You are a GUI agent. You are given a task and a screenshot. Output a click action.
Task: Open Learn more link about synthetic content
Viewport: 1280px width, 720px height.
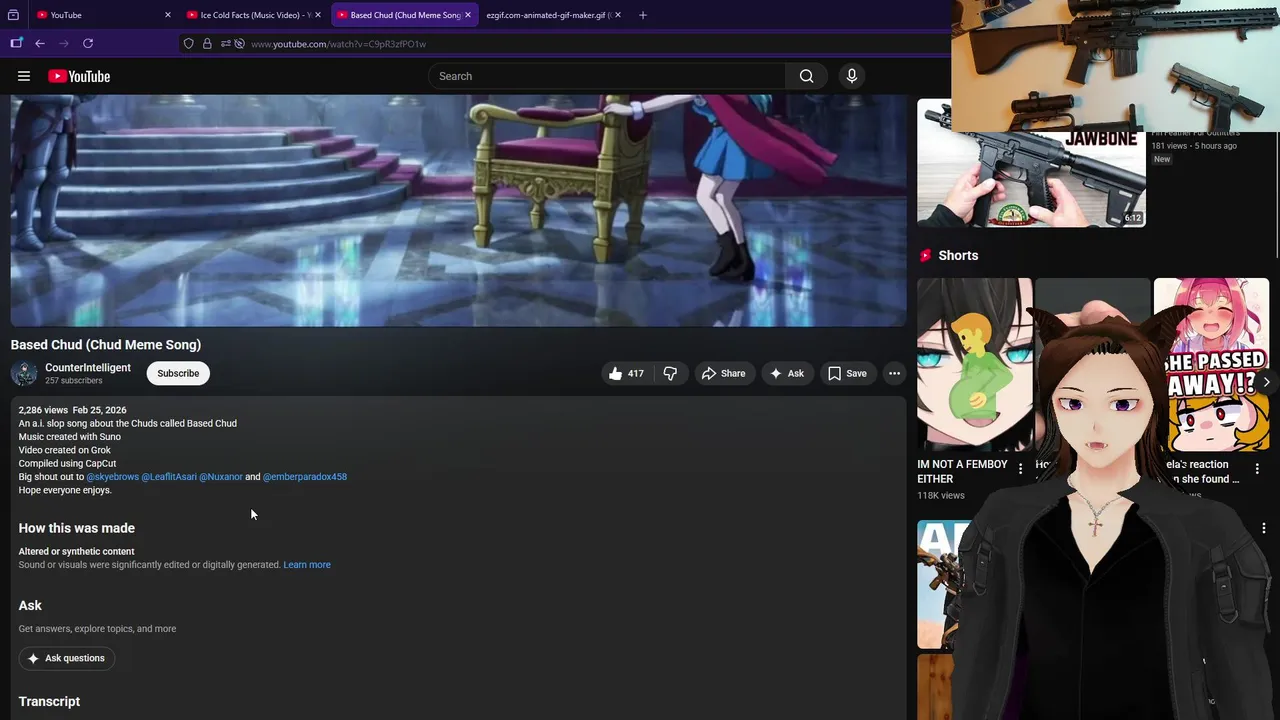click(x=307, y=565)
